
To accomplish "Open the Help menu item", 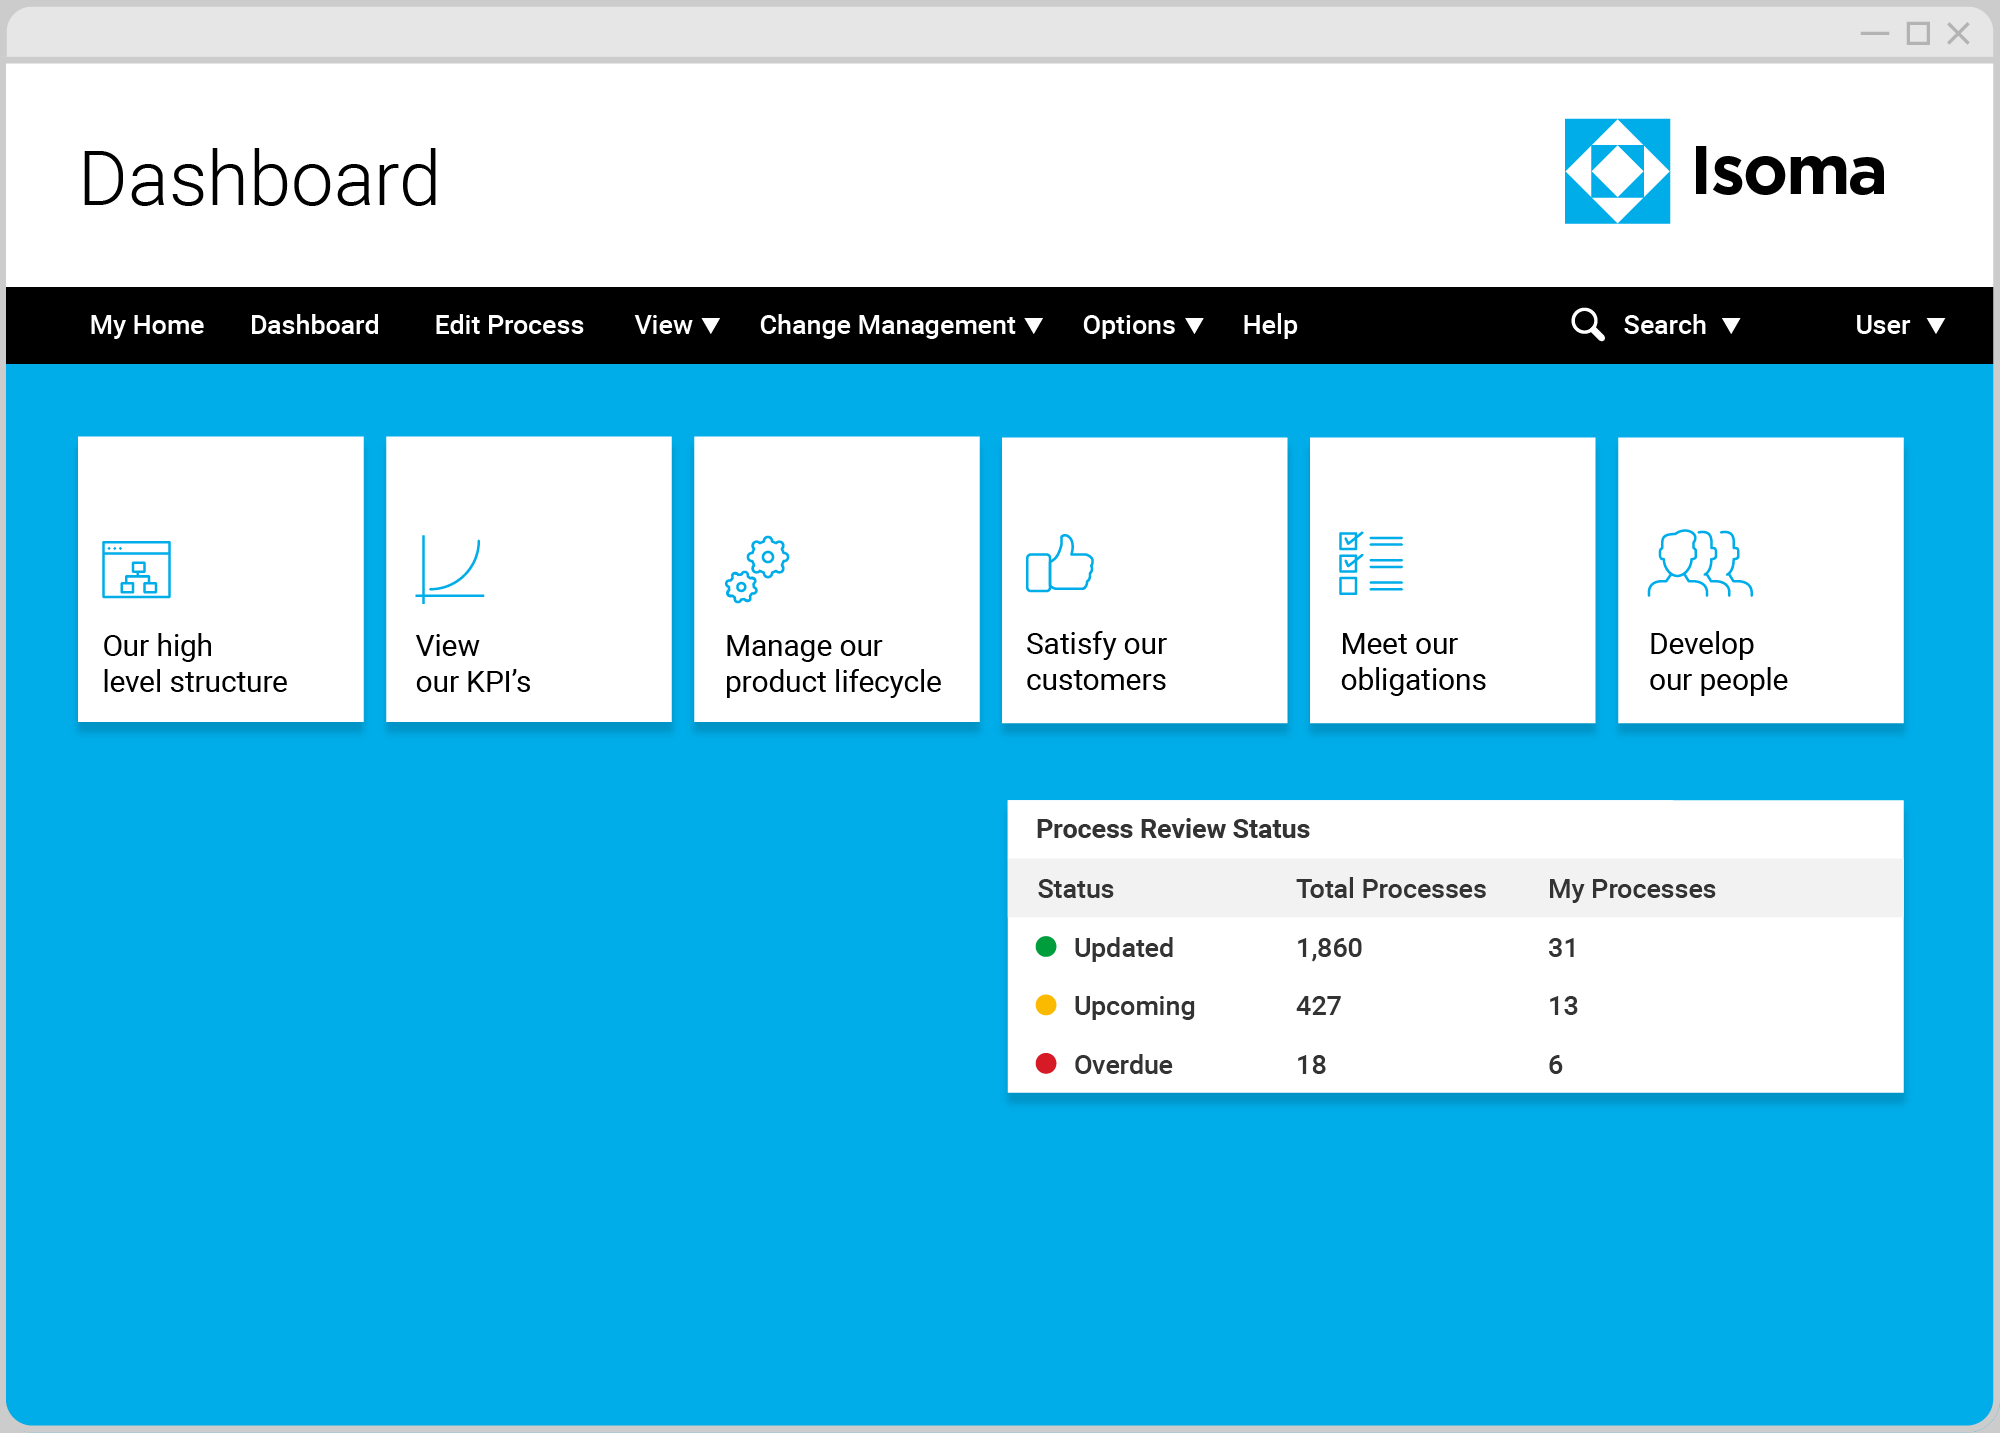I will (1270, 325).
